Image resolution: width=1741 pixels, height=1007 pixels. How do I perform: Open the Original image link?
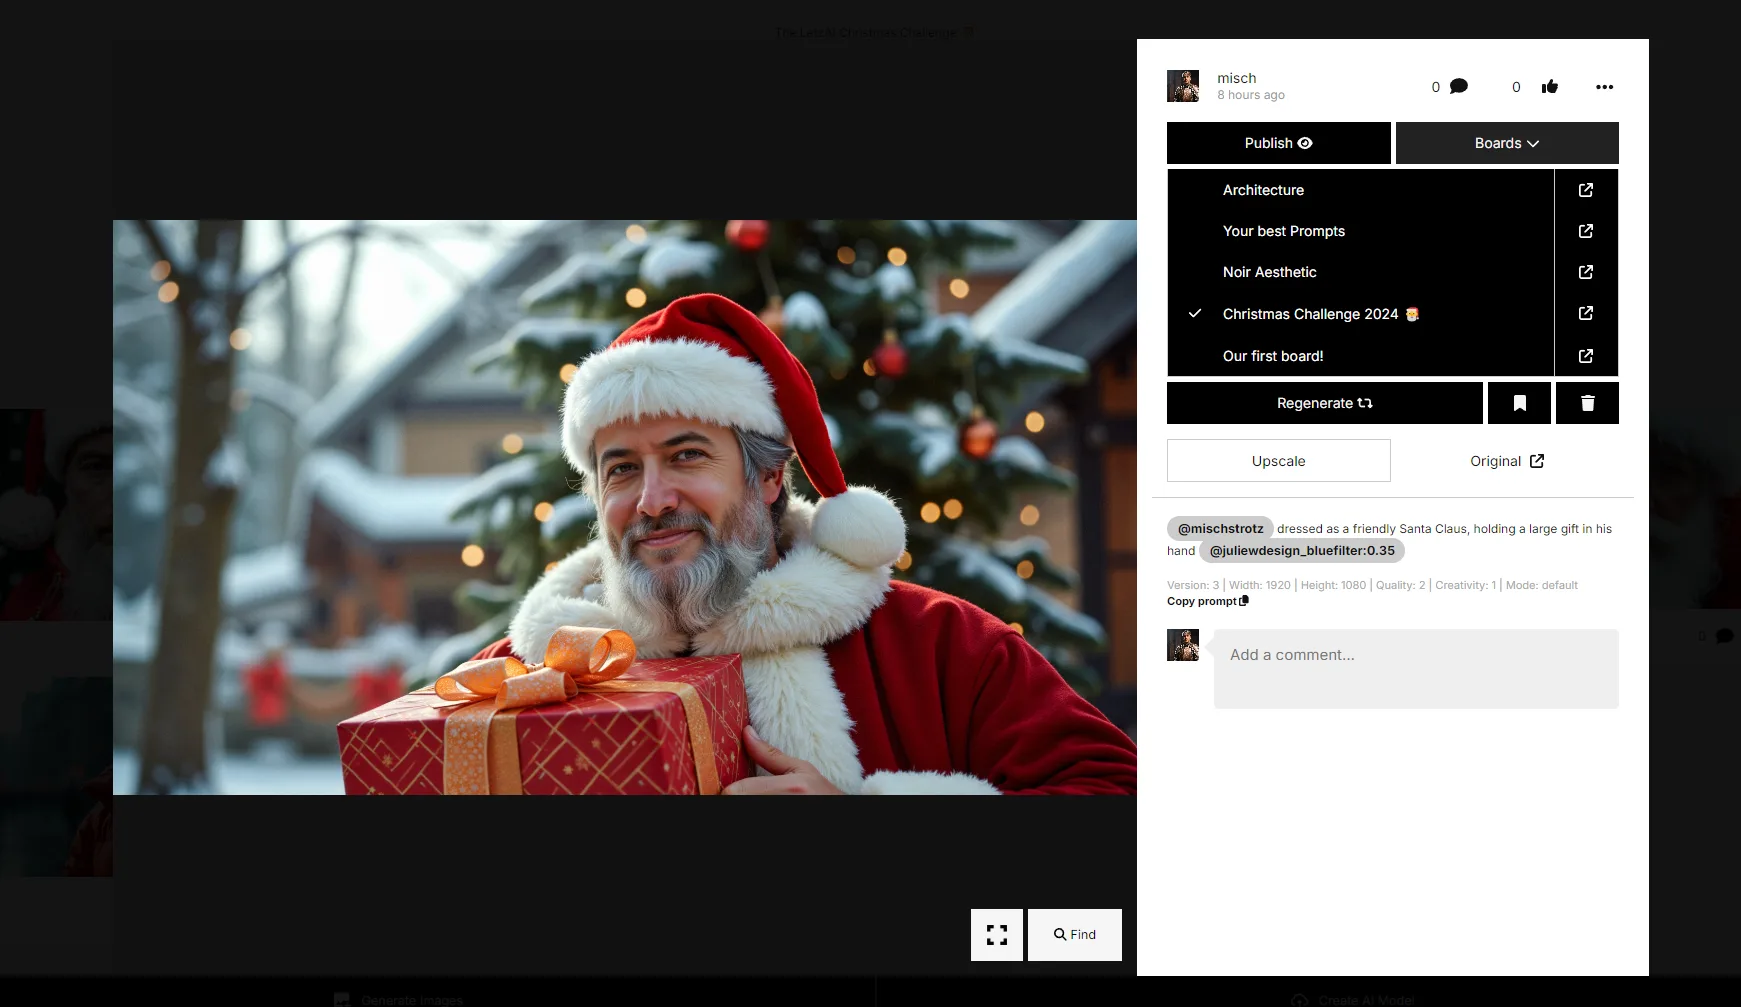pos(1506,461)
